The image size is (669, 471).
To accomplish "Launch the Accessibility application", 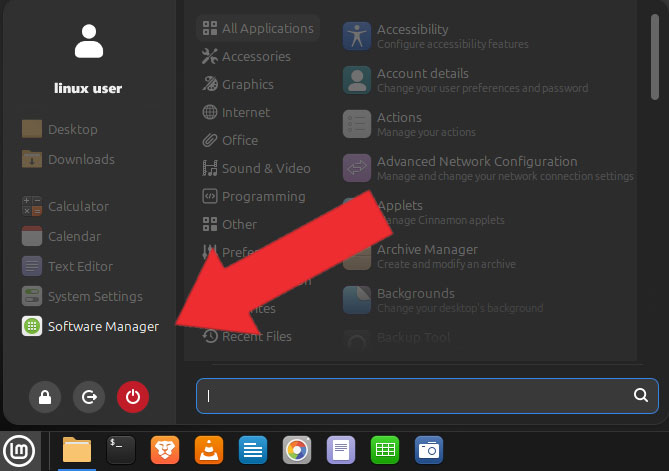I will coord(435,36).
